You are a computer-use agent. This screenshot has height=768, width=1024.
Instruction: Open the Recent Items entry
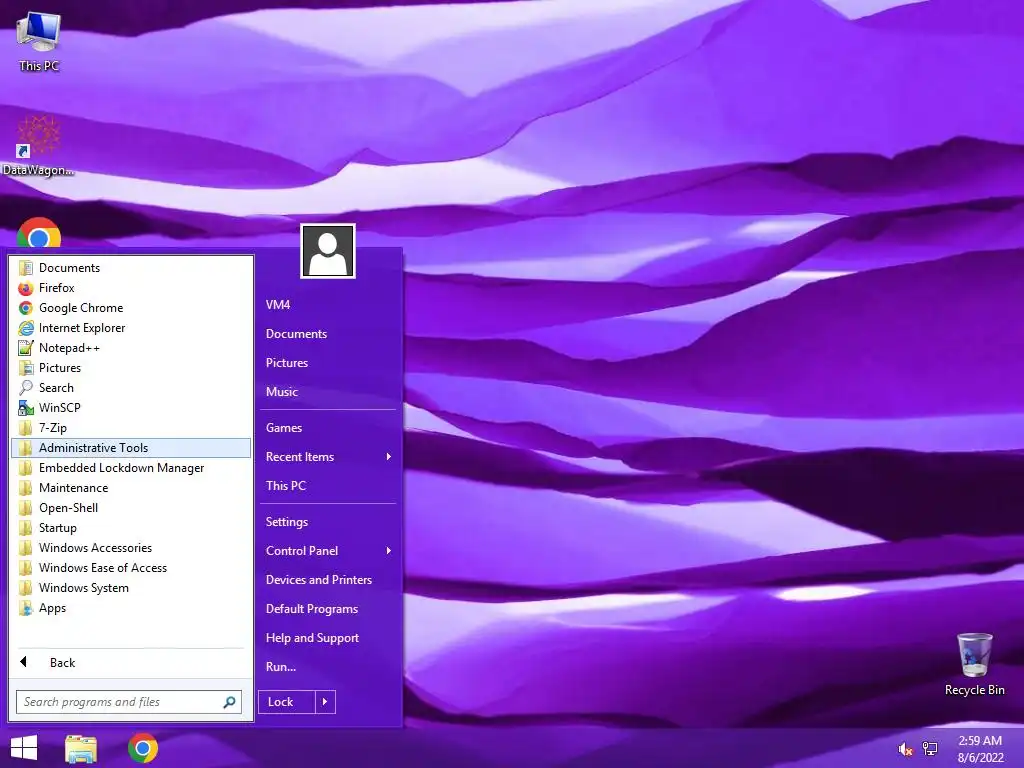[x=328, y=457]
